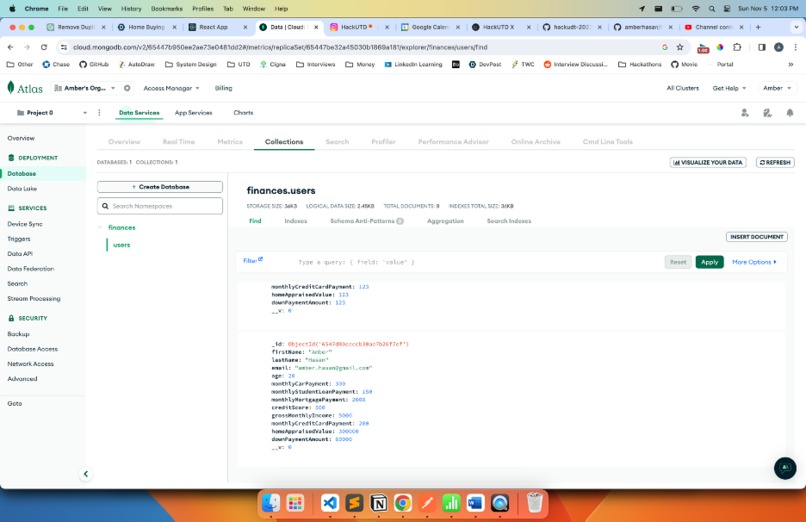Open the Aggregation tab
Viewport: 806px width, 522px height.
[x=445, y=221]
